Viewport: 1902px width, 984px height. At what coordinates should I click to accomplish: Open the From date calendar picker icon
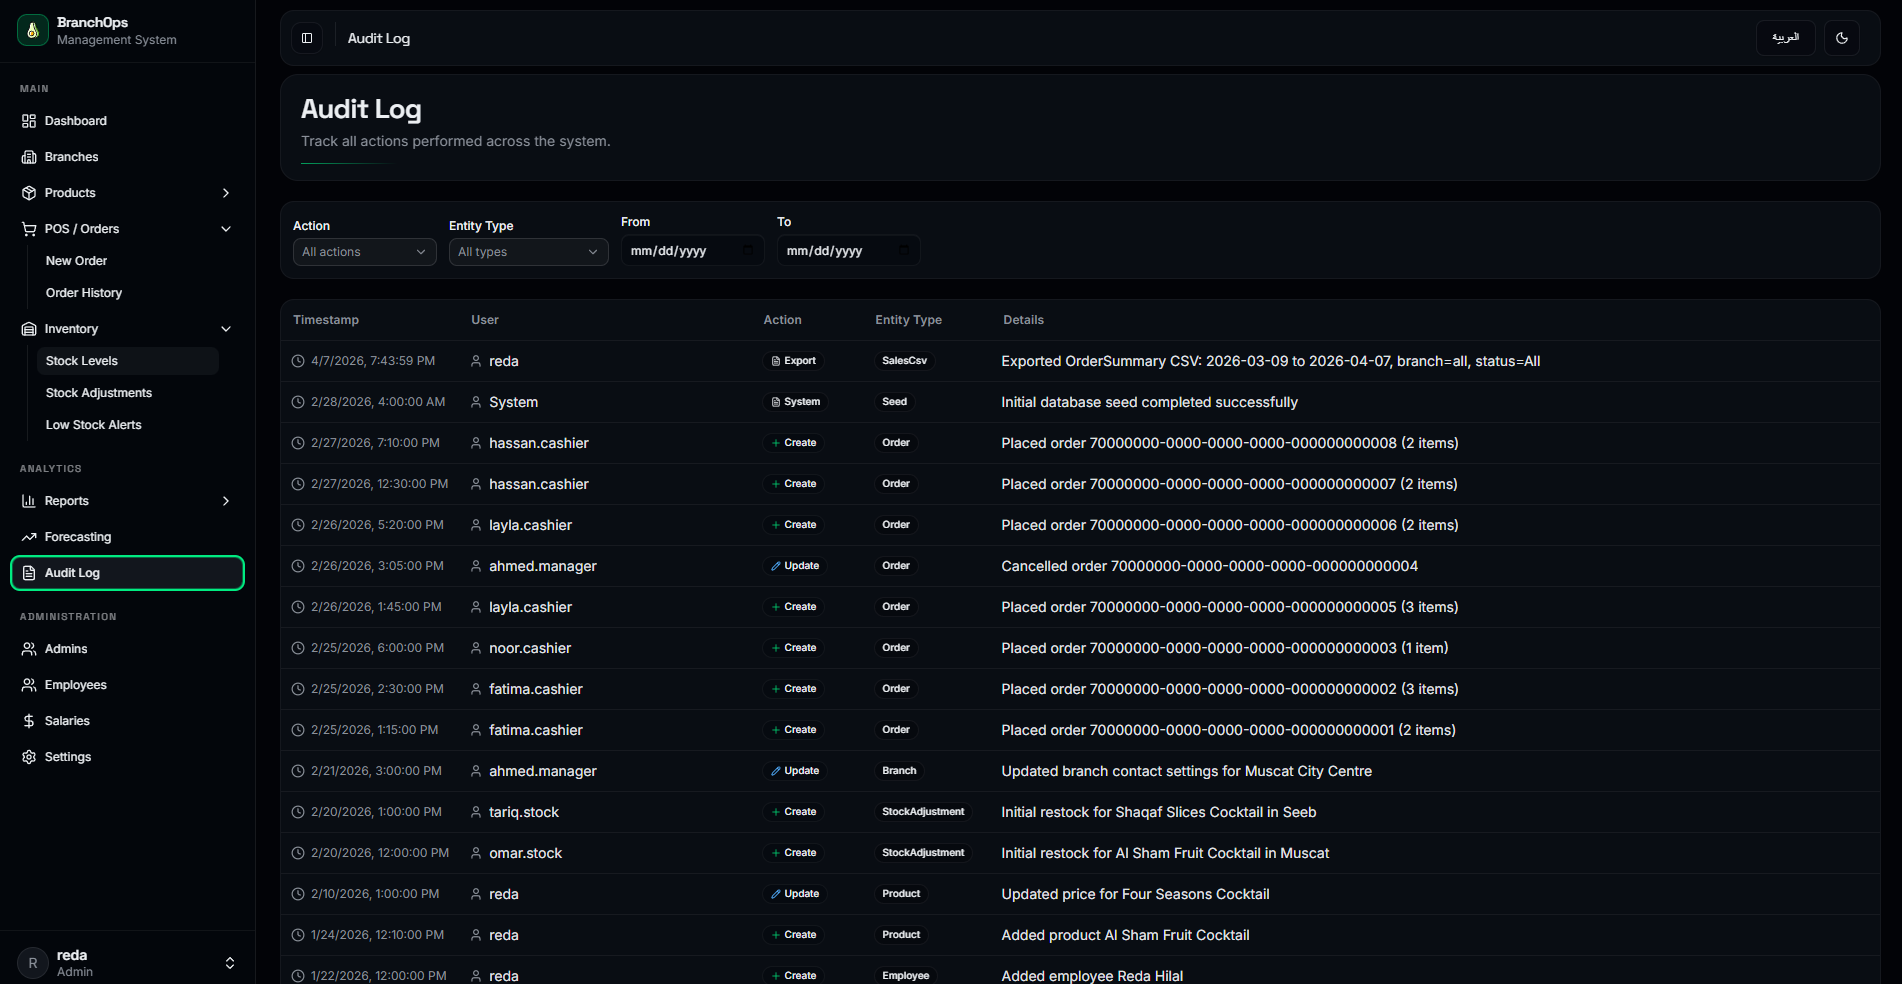748,250
